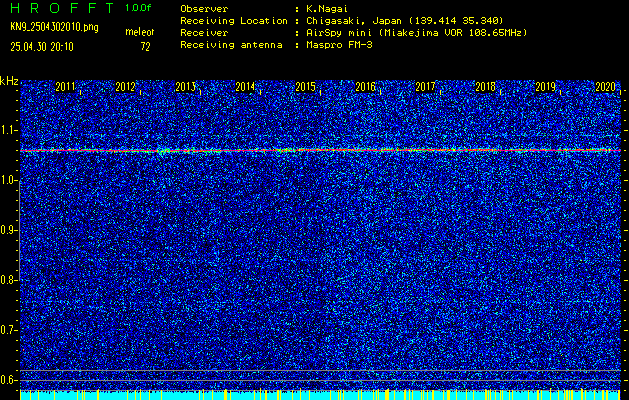Click the observer name K.Nagai
Image resolution: width=629 pixels, height=400 pixels.
tap(326, 8)
